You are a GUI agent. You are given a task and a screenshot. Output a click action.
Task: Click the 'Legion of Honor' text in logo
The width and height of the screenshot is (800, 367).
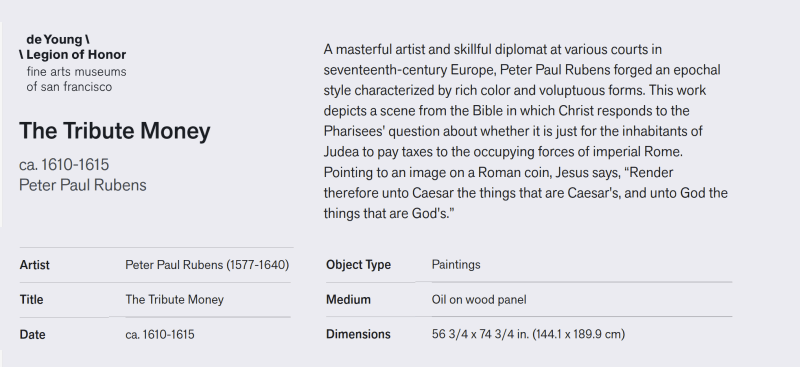click(76, 54)
